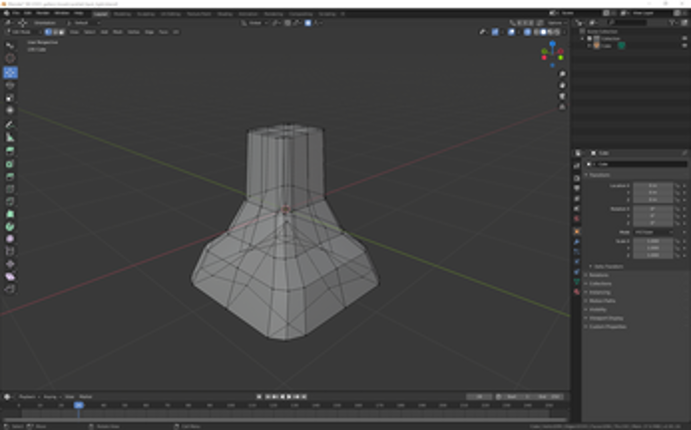Open the viewport Options dropdown

[x=557, y=23]
